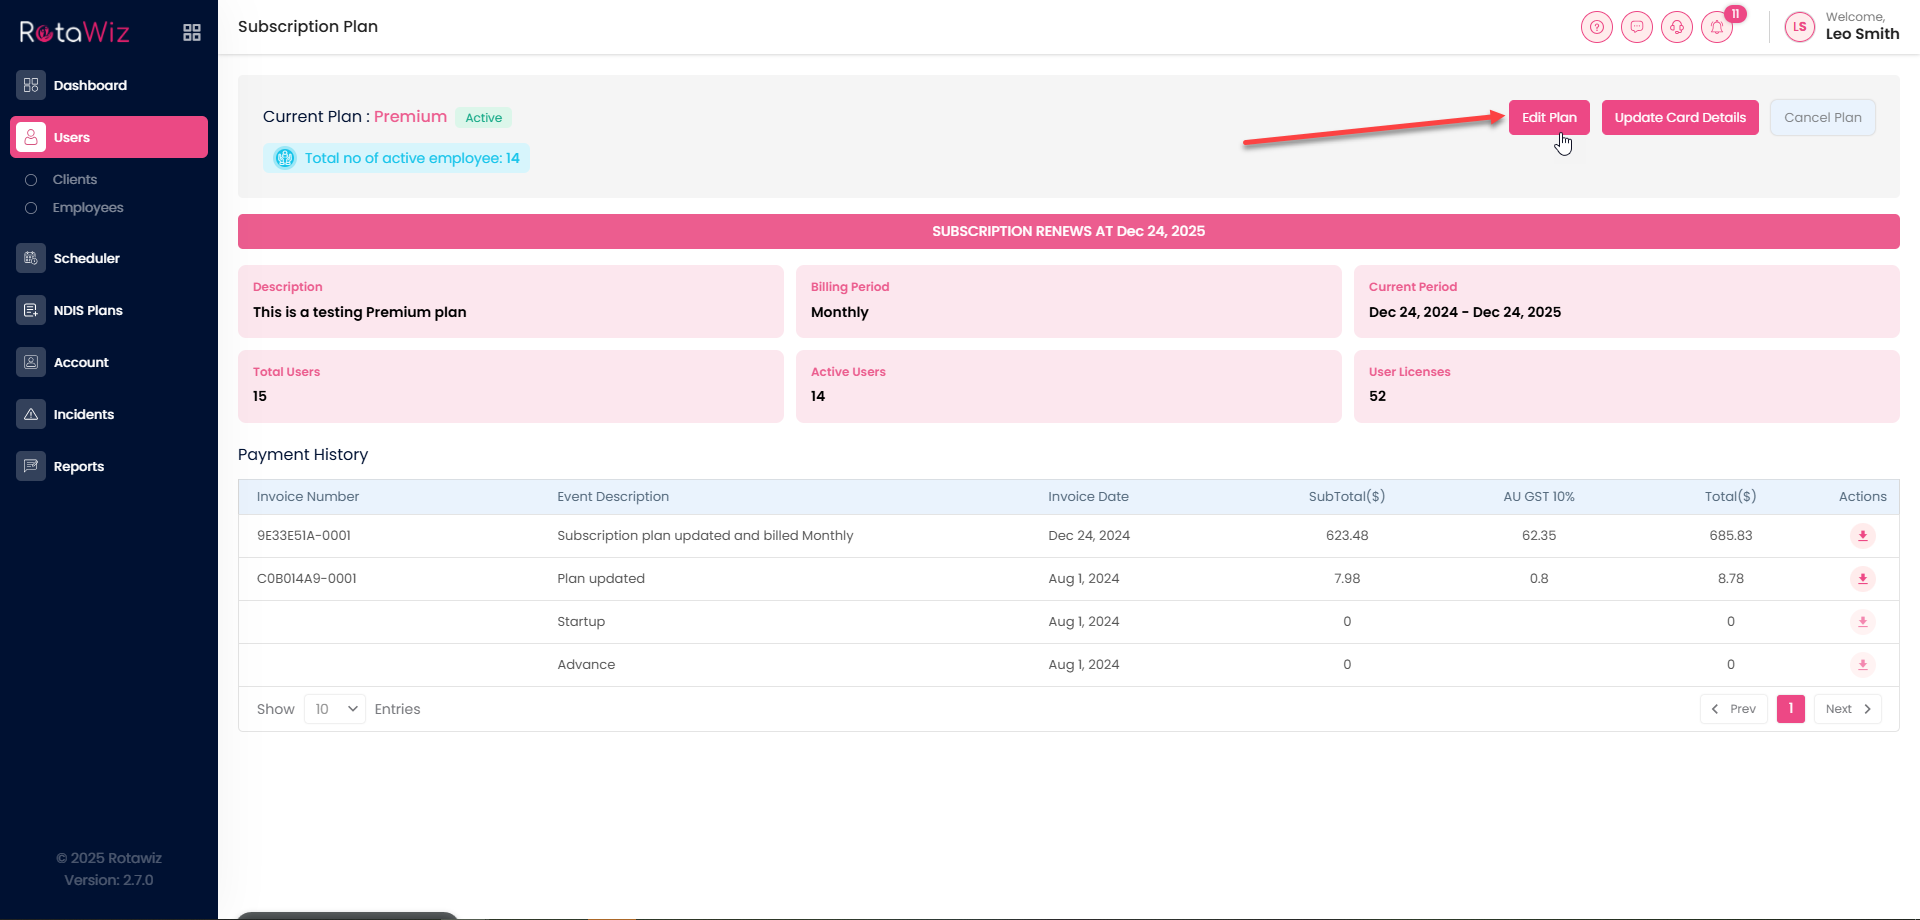The image size is (1920, 920).
Task: Go to the Dashboard
Action: click(90, 85)
